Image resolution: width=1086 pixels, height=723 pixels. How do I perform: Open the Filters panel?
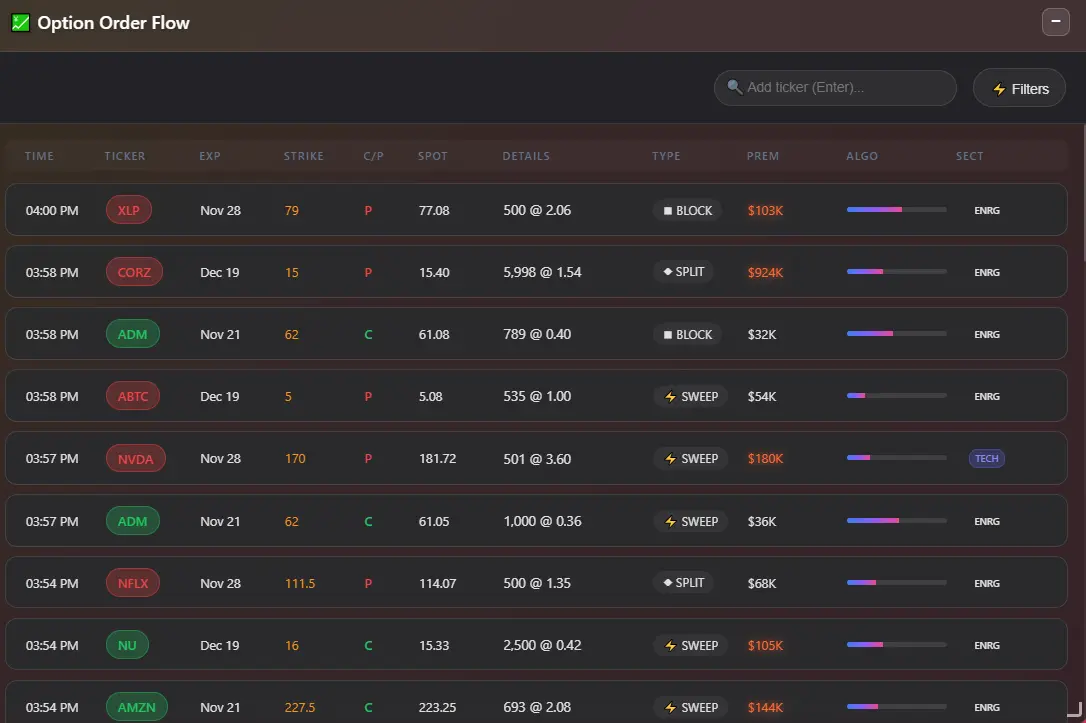(x=1019, y=88)
